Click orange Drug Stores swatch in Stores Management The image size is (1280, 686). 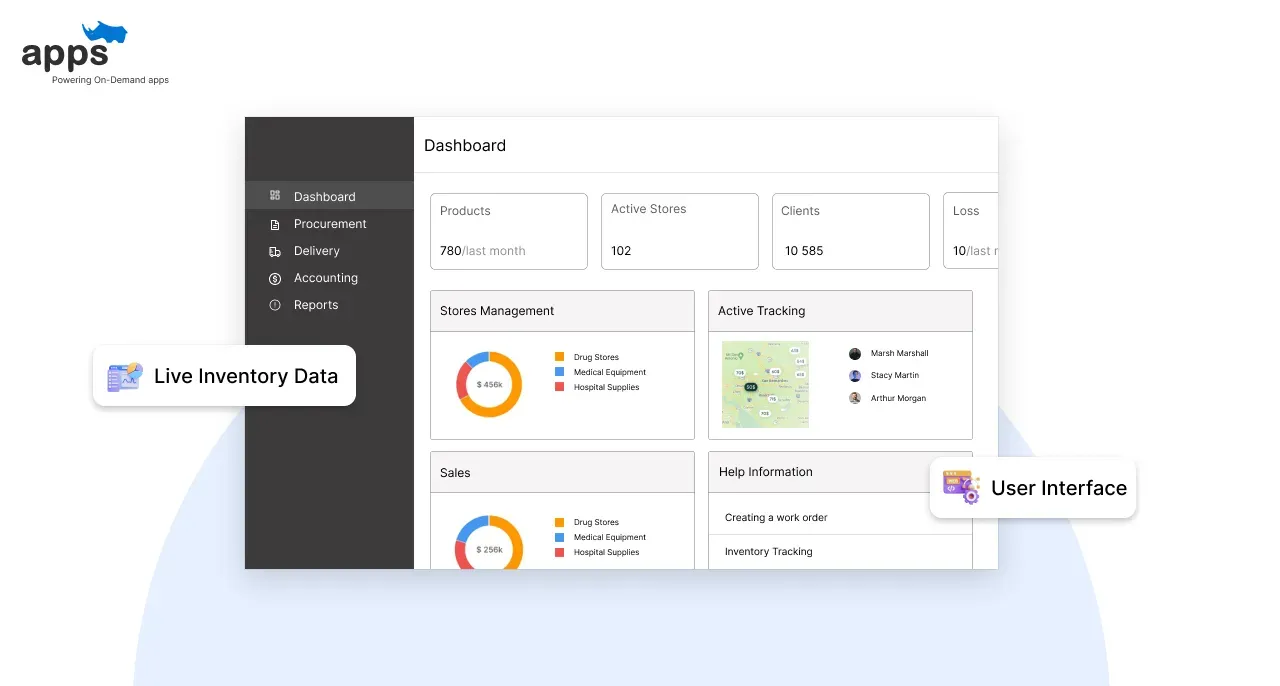tap(560, 357)
